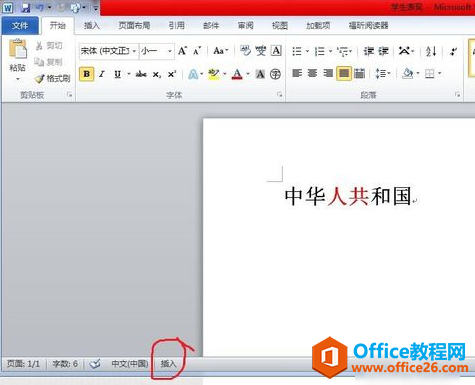475x385 pixels.
Task: Click the Save icon in quick access toolbar
Action: (x=25, y=8)
